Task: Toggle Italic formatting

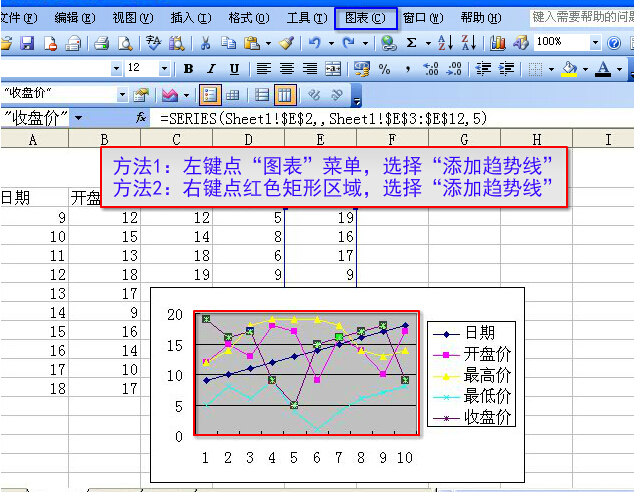Action: (211, 69)
